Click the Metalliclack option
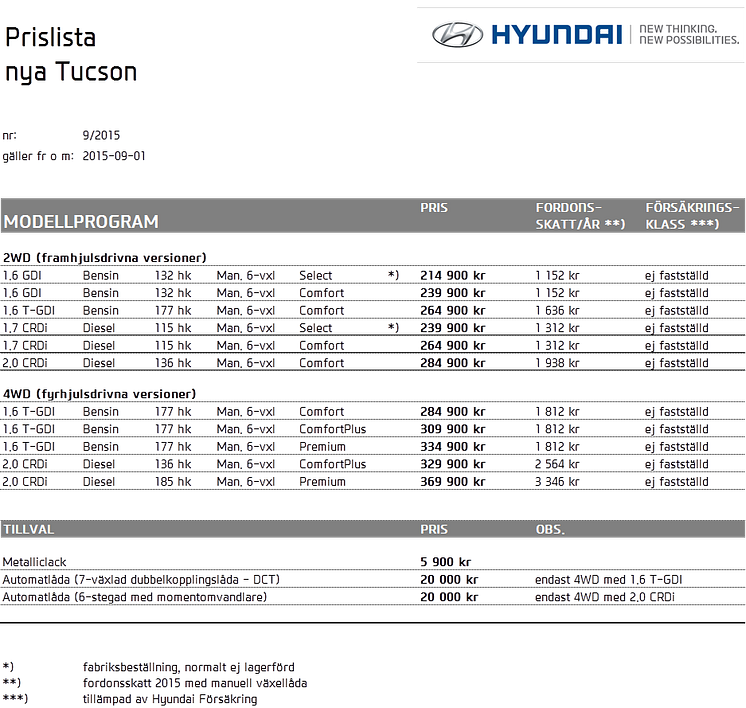This screenshot has width=746, height=708. pyautogui.click(x=34, y=562)
